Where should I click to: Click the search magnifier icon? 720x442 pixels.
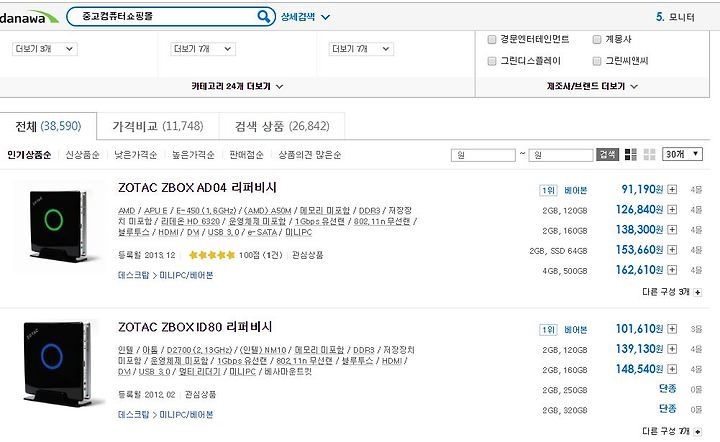point(263,17)
